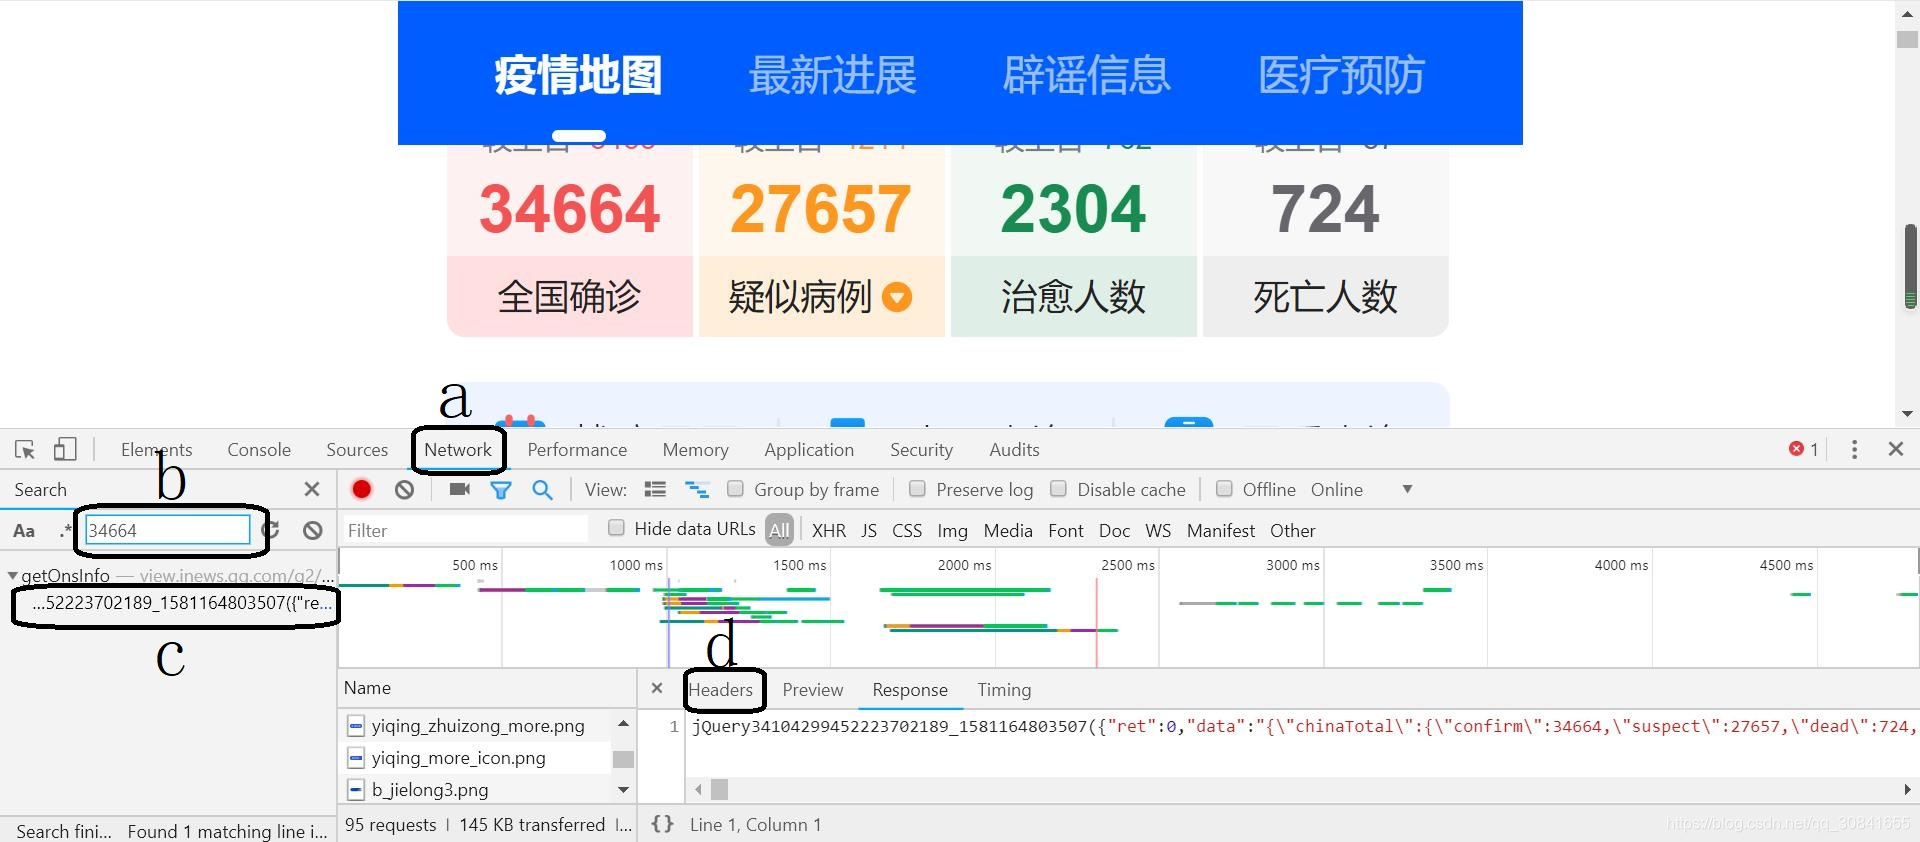Enable Preserve log checkbox

917,489
